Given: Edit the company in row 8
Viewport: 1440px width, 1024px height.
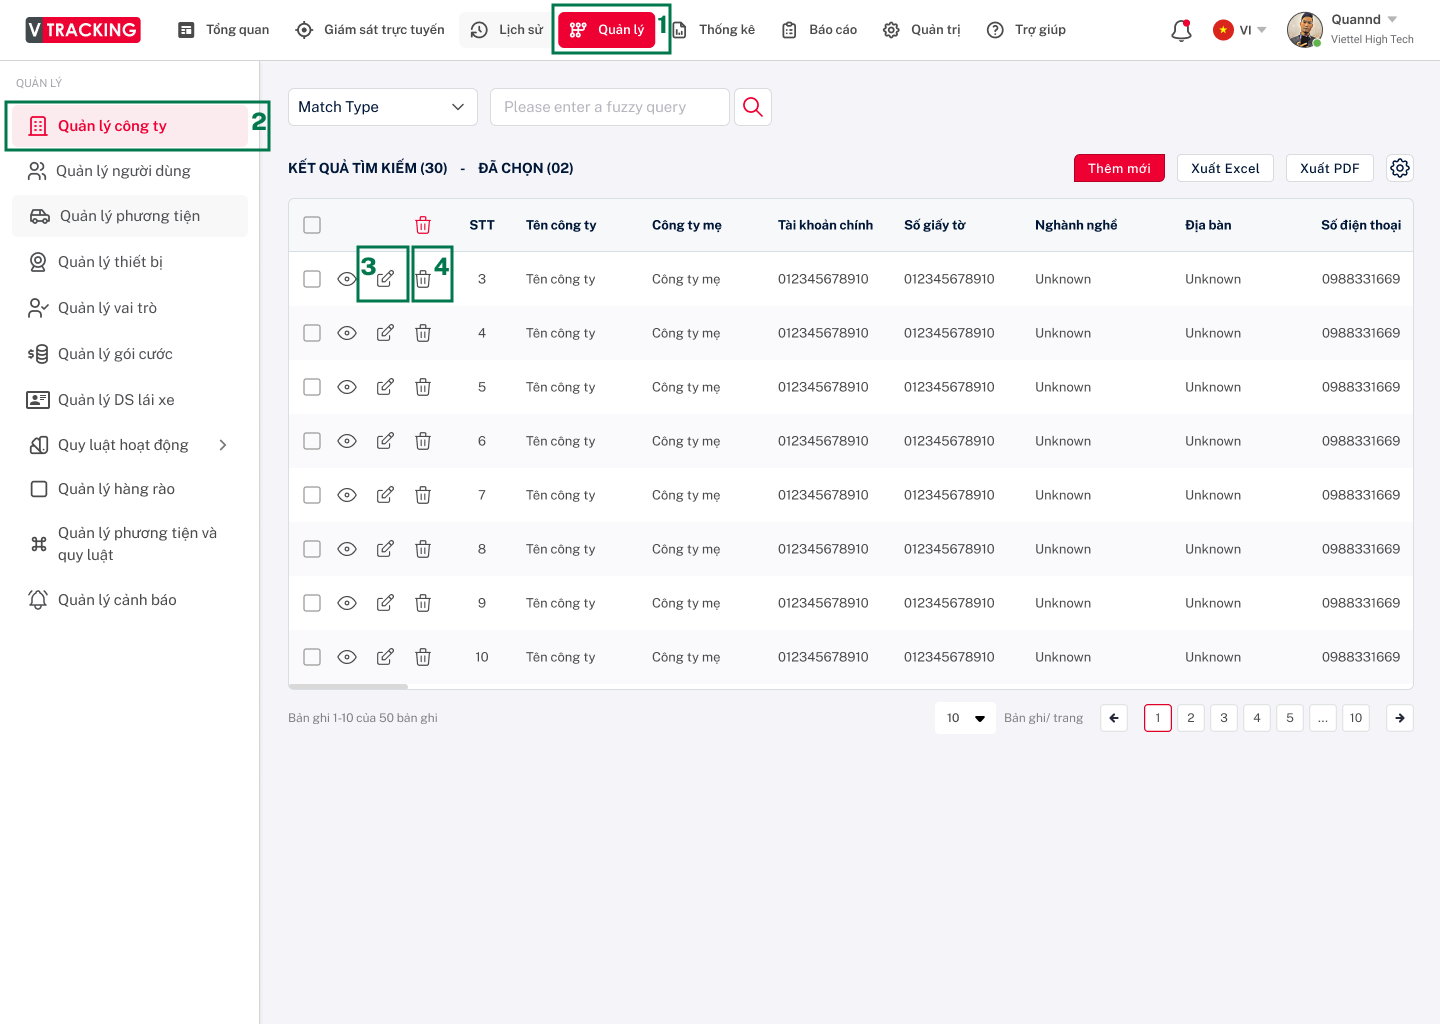Looking at the screenshot, I should click(385, 549).
